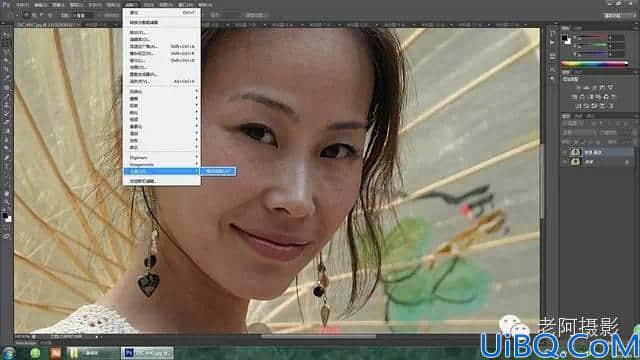Hide the 背景 副本 layer
This screenshot has width=640, height=360.
pyautogui.click(x=565, y=152)
